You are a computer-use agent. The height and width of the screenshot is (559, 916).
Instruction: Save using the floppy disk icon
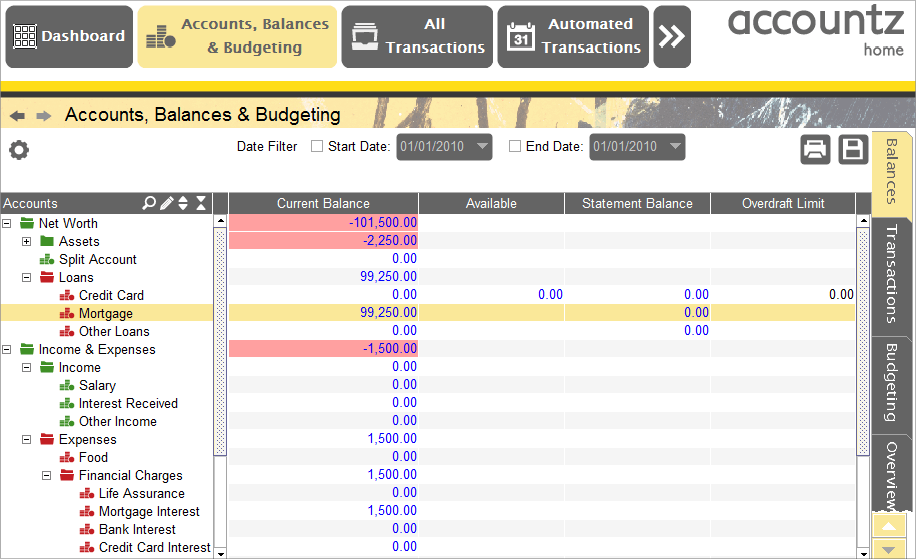(853, 150)
